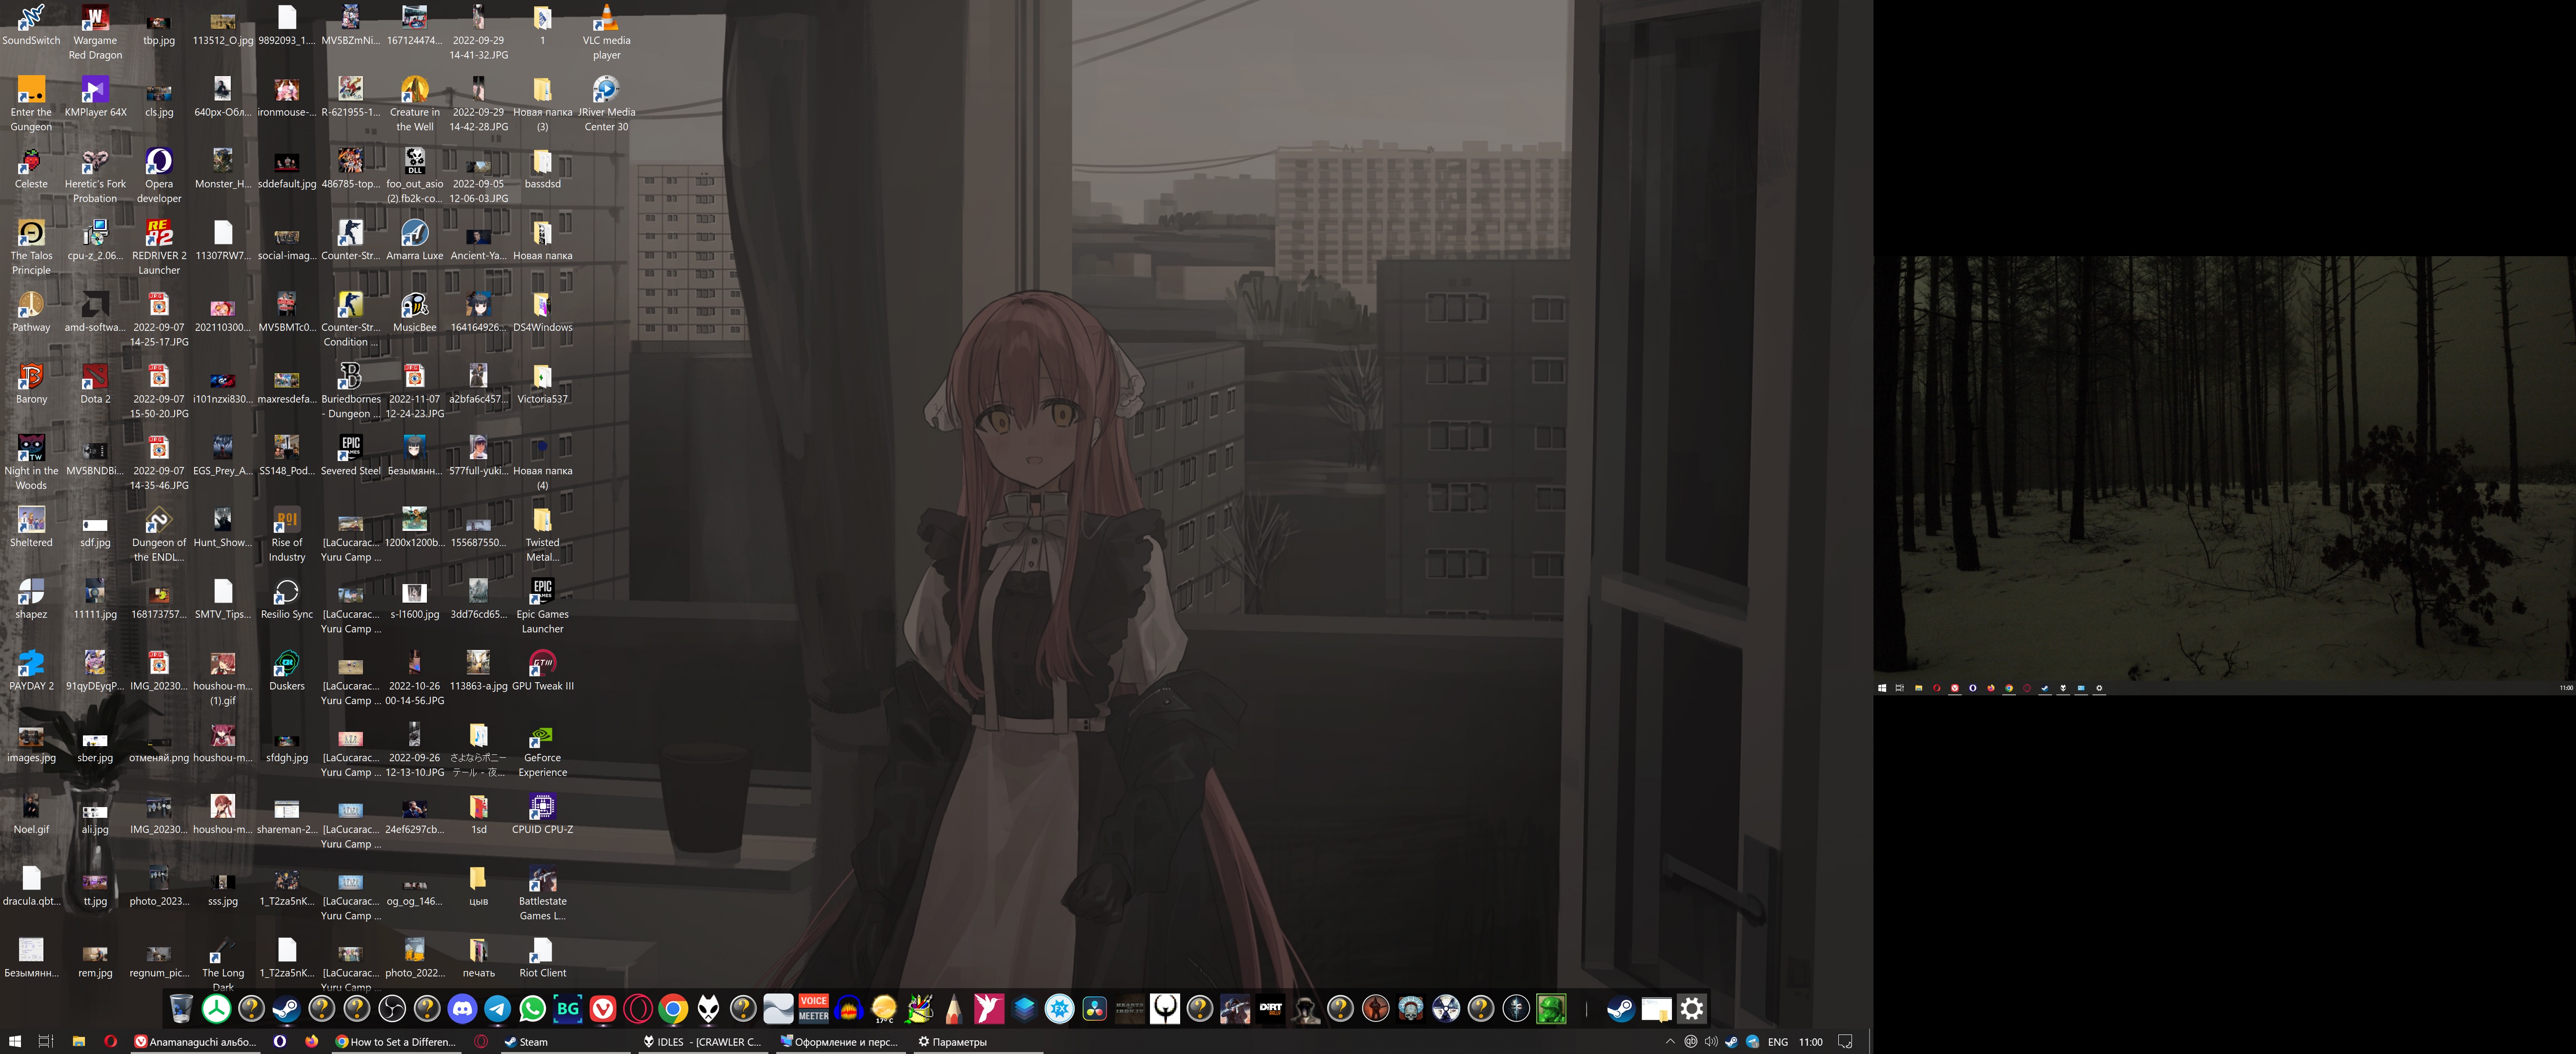Select the Duskers desktop icon
The height and width of the screenshot is (1054, 2576).
287,671
